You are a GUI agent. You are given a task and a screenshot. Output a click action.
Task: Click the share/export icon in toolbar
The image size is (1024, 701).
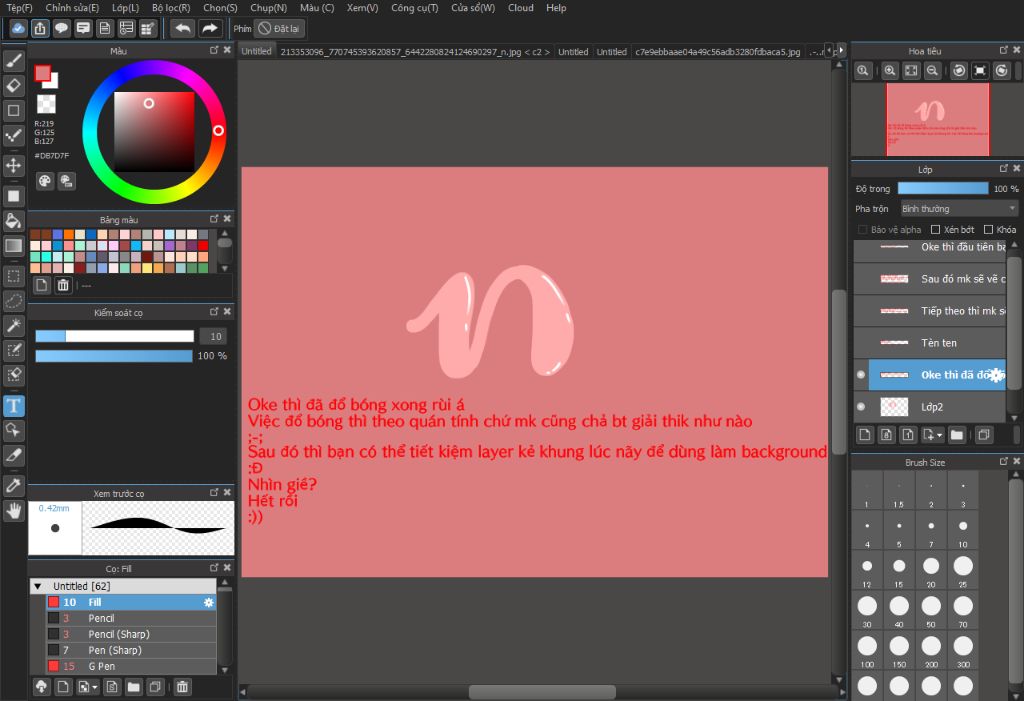click(40, 28)
